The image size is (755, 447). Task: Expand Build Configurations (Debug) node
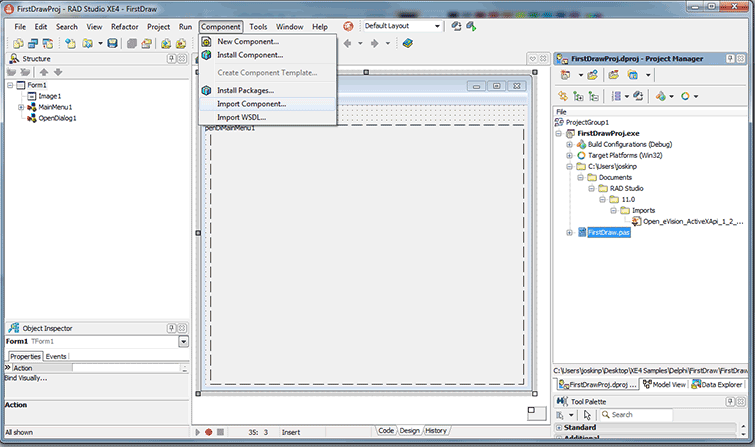click(x=568, y=144)
